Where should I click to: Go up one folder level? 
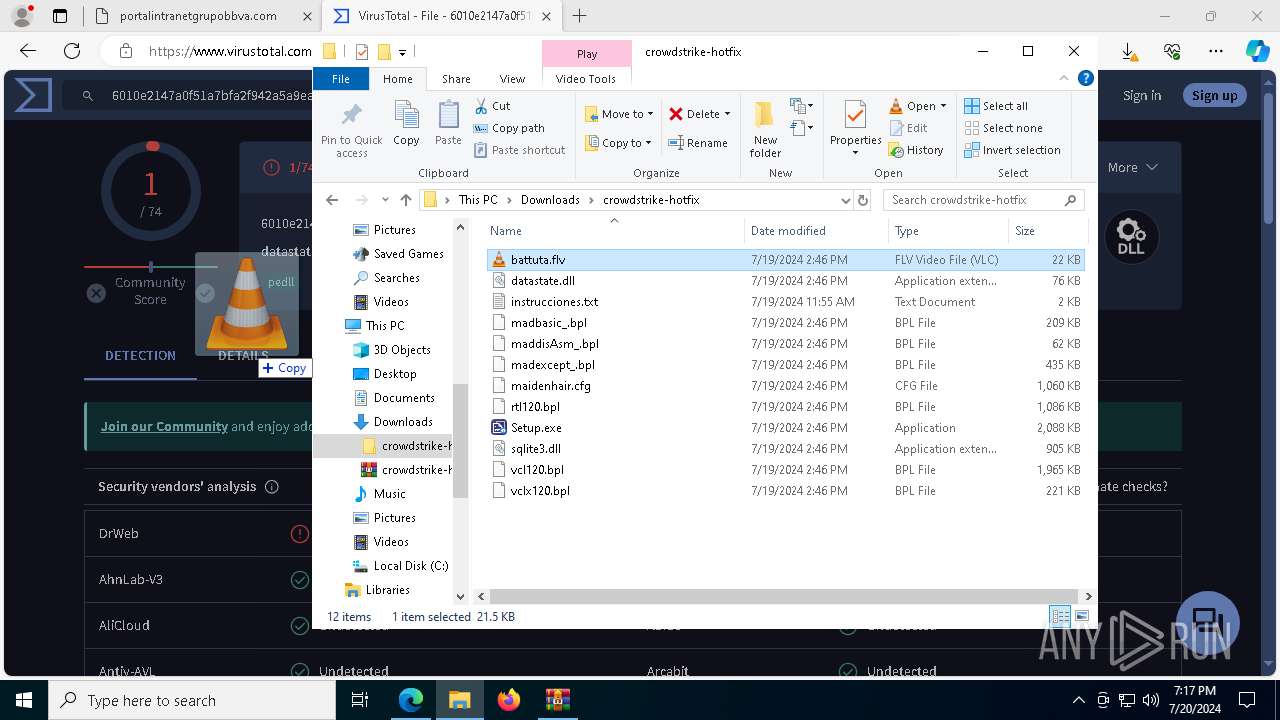(x=405, y=200)
